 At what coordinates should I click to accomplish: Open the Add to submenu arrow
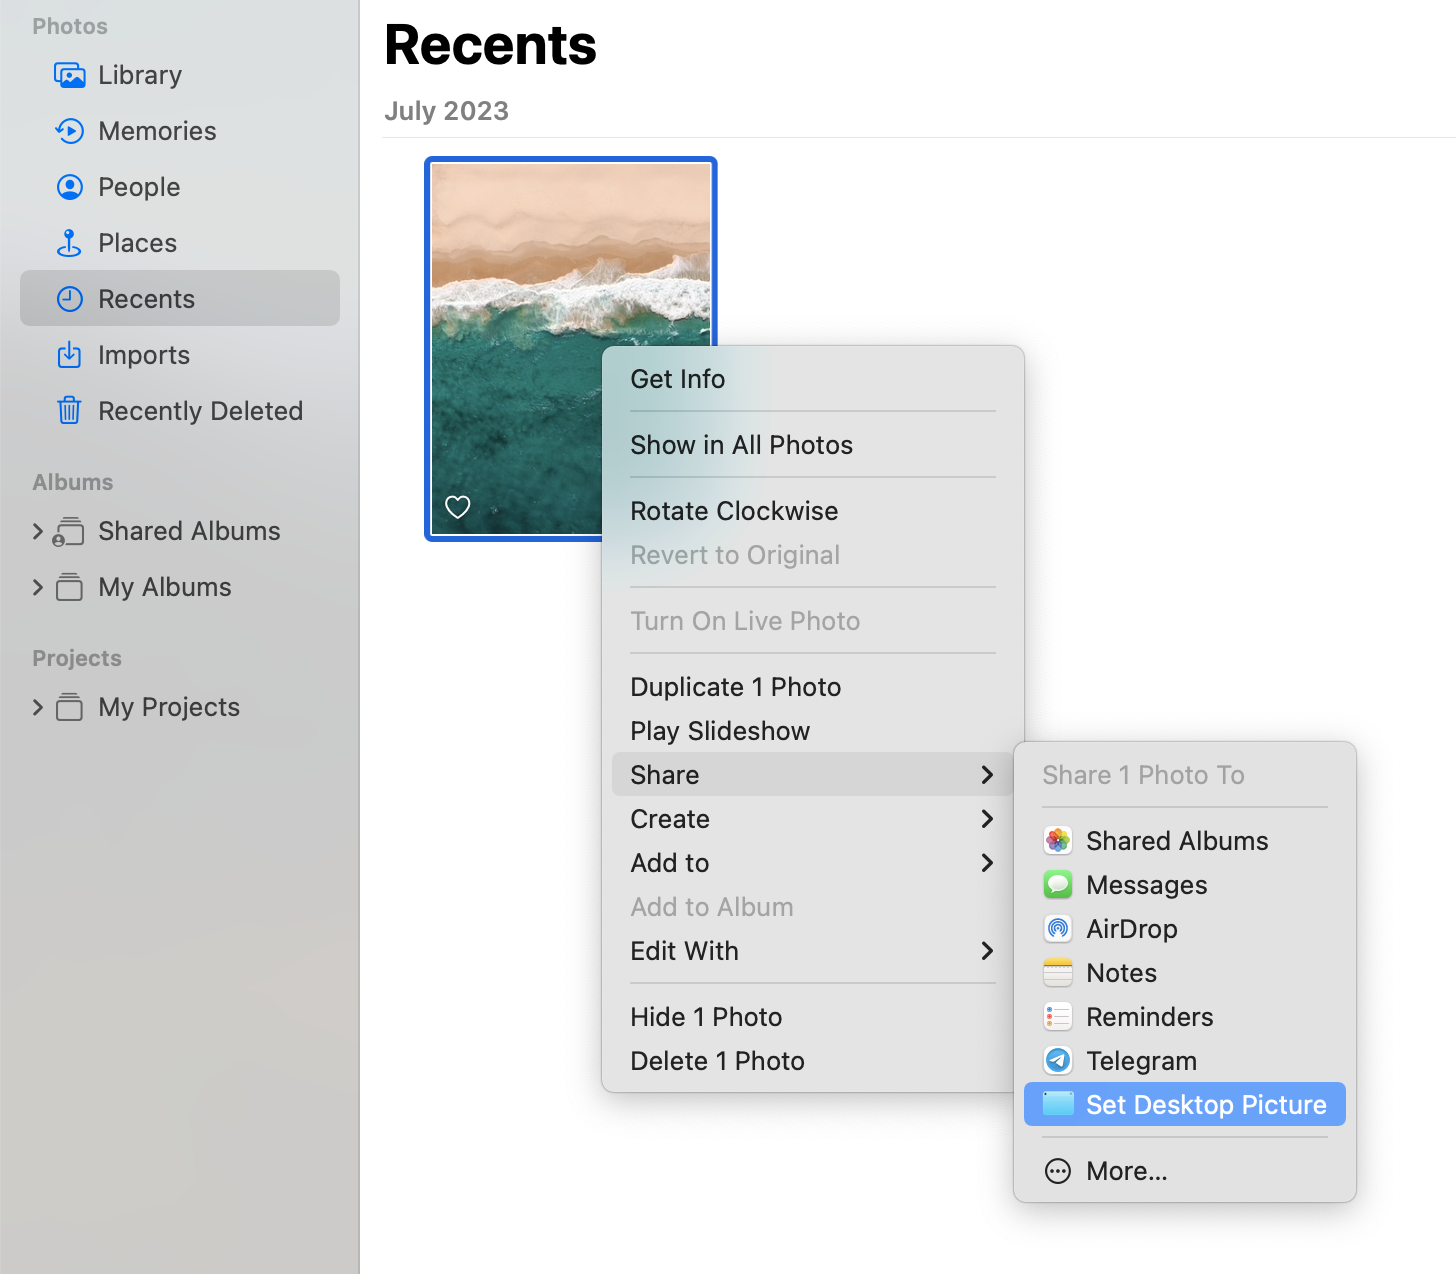click(987, 863)
